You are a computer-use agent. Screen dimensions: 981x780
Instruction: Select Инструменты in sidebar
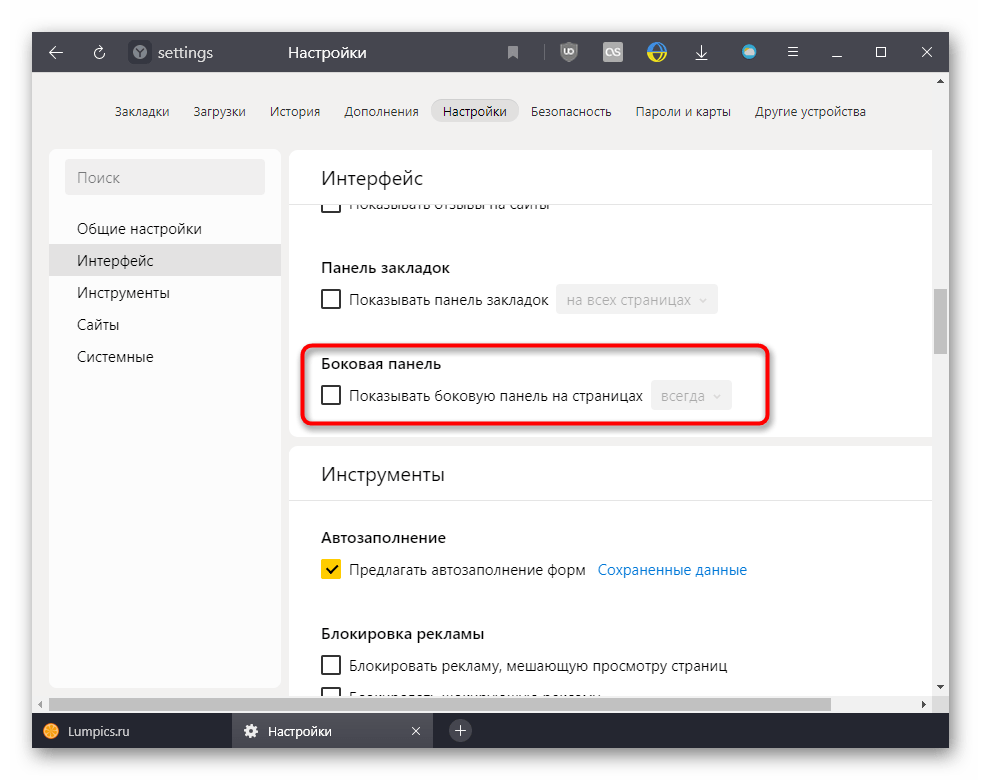[165, 292]
